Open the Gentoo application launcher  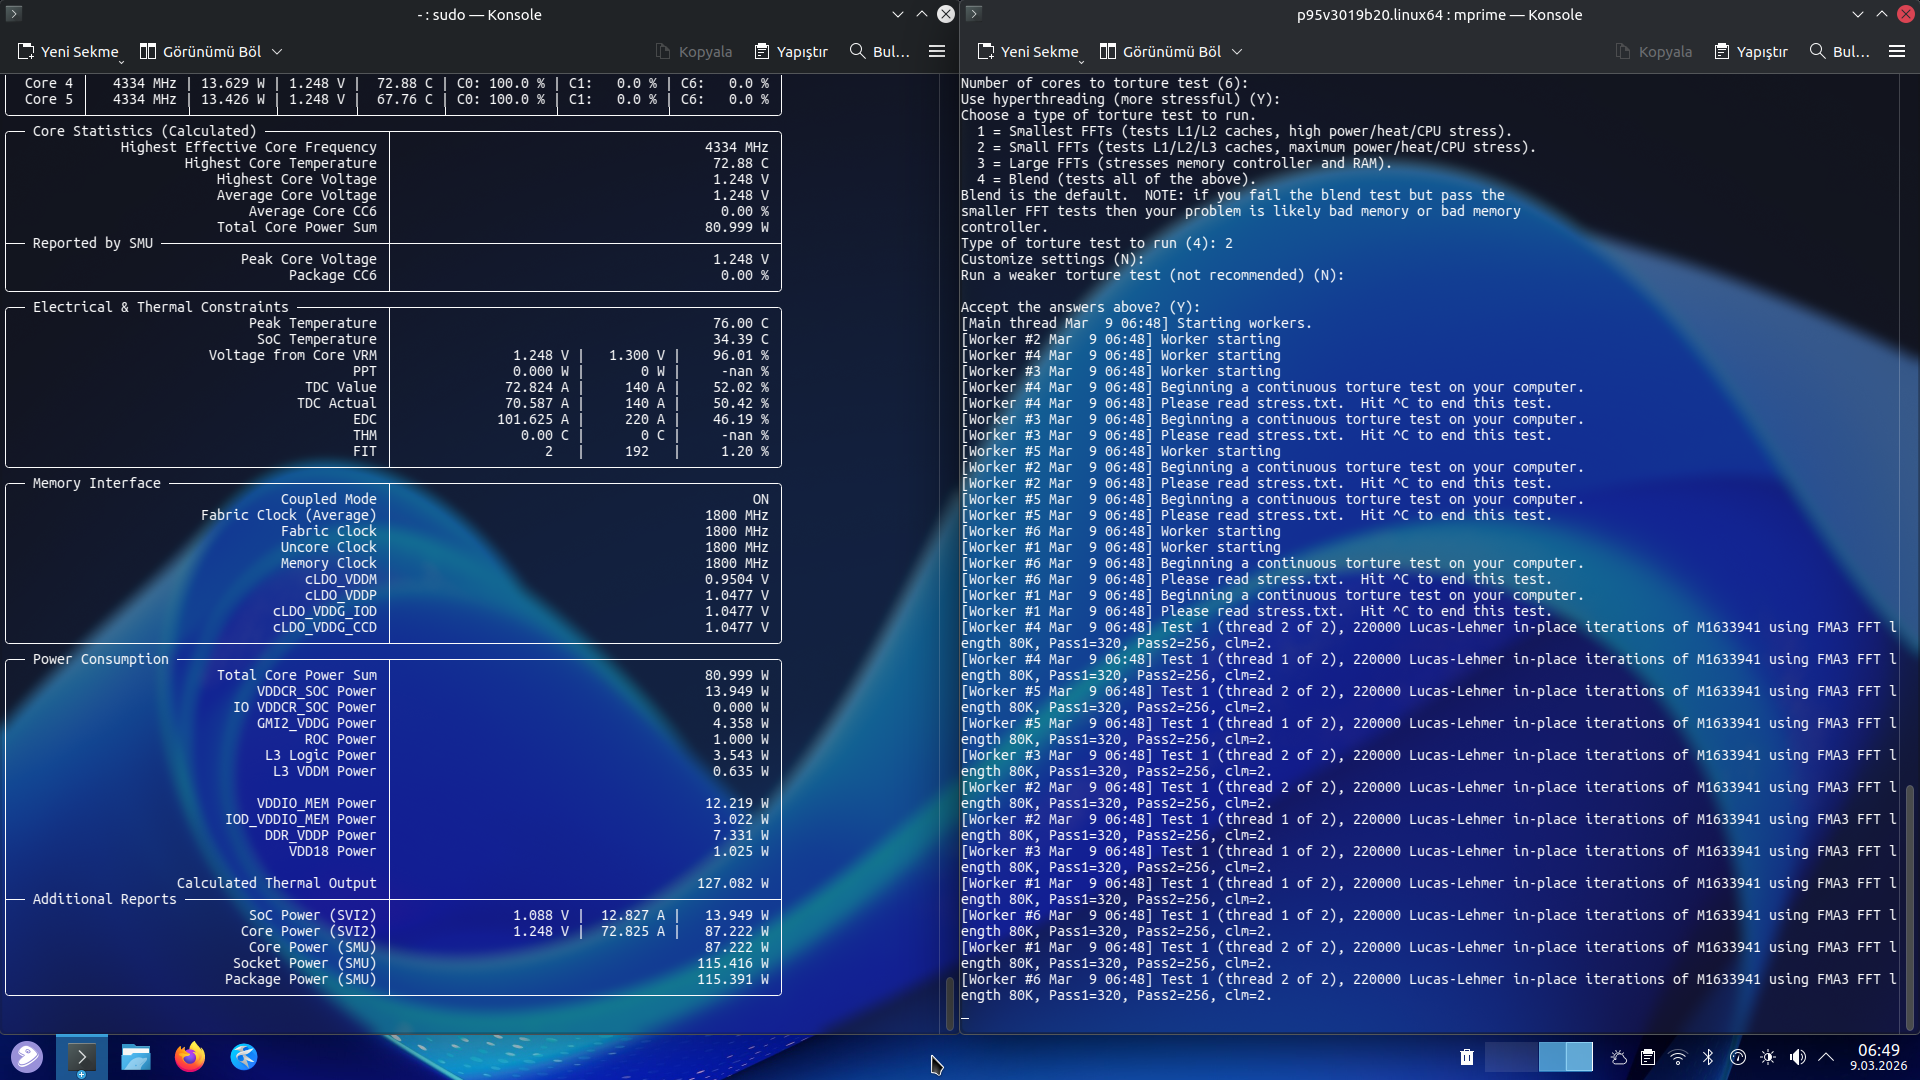27,1057
